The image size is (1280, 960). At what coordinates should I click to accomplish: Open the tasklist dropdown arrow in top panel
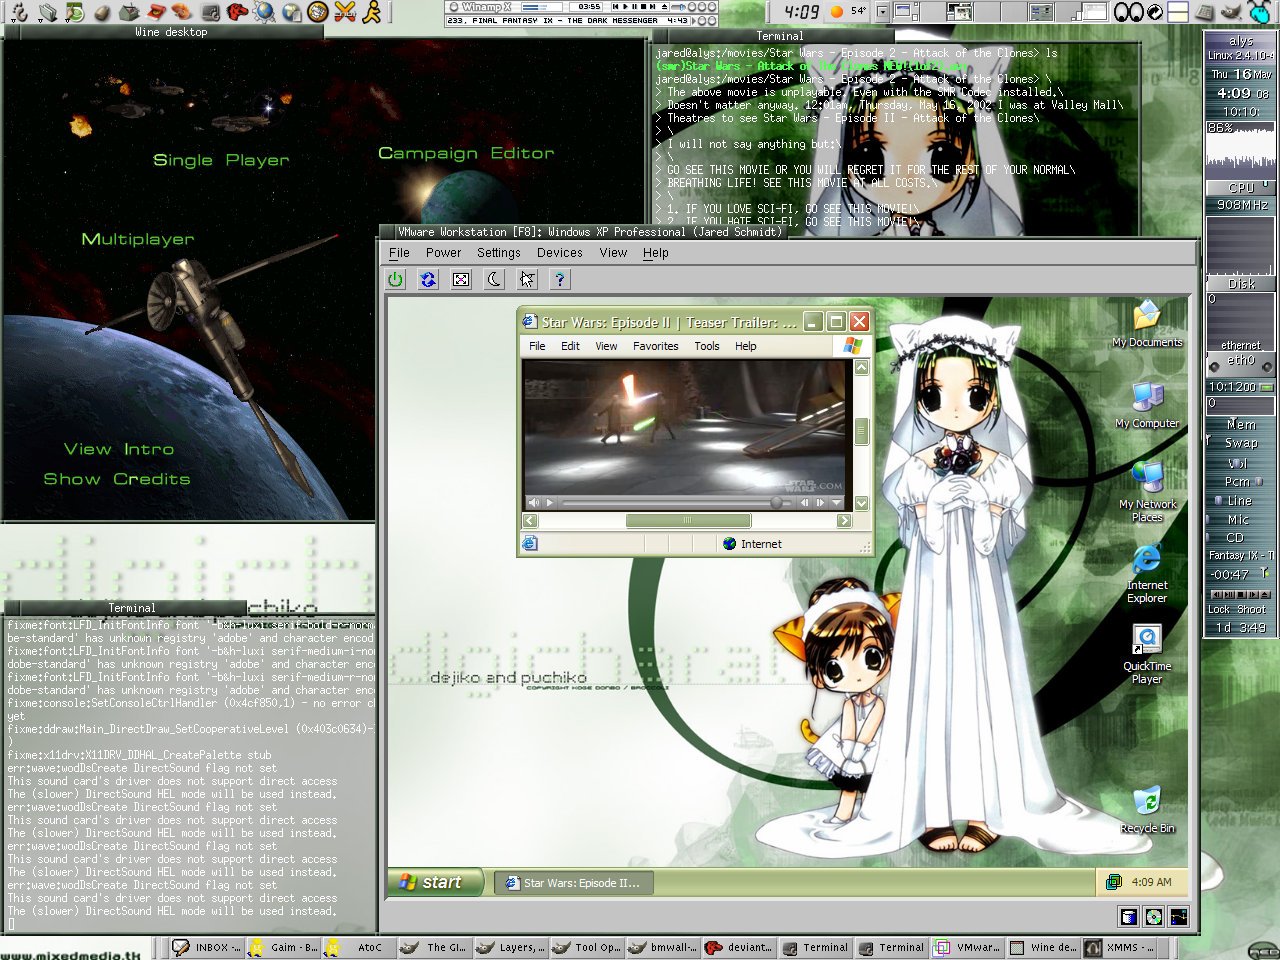pyautogui.click(x=883, y=12)
